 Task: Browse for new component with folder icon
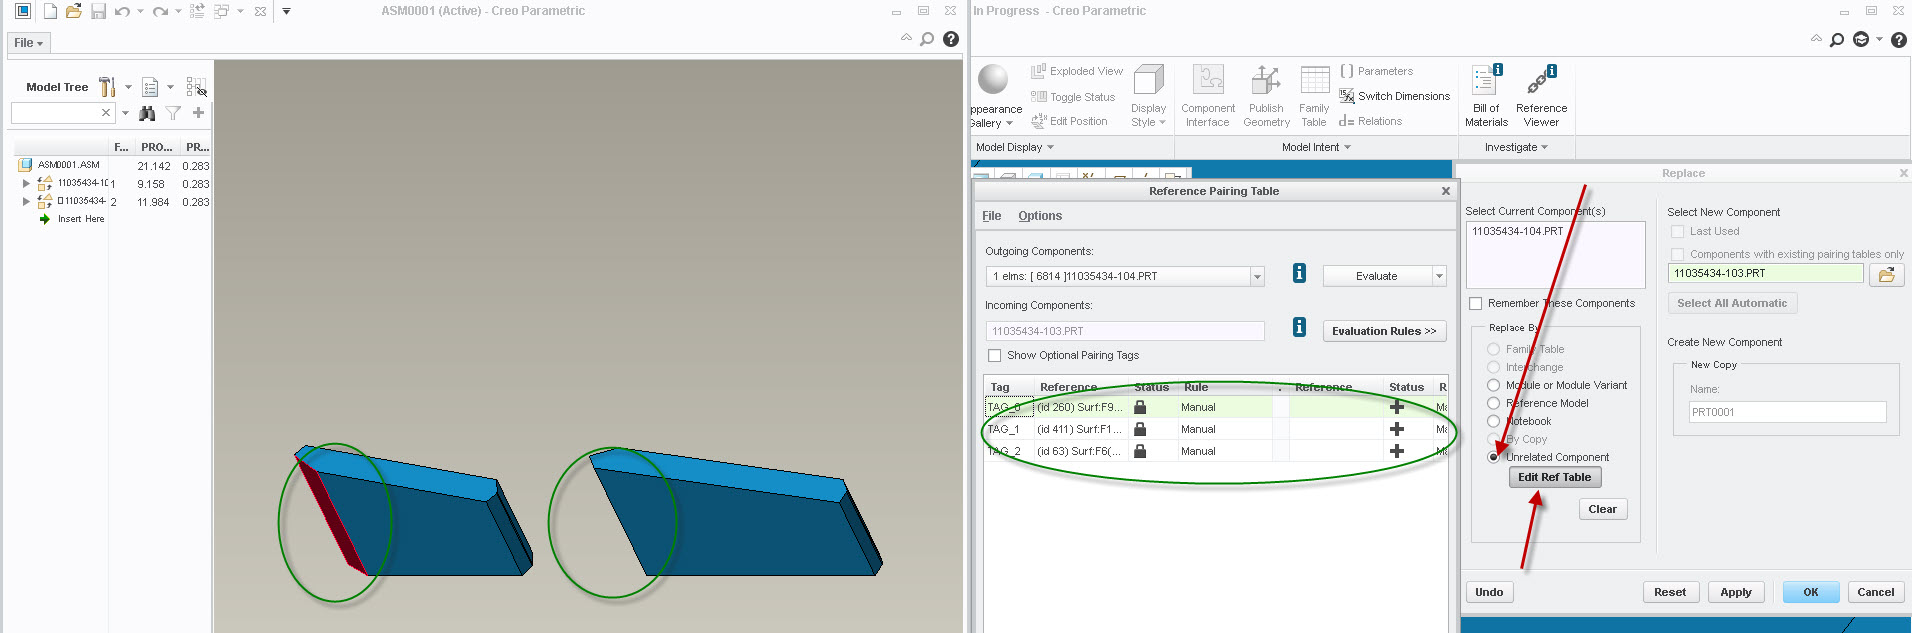[1886, 274]
